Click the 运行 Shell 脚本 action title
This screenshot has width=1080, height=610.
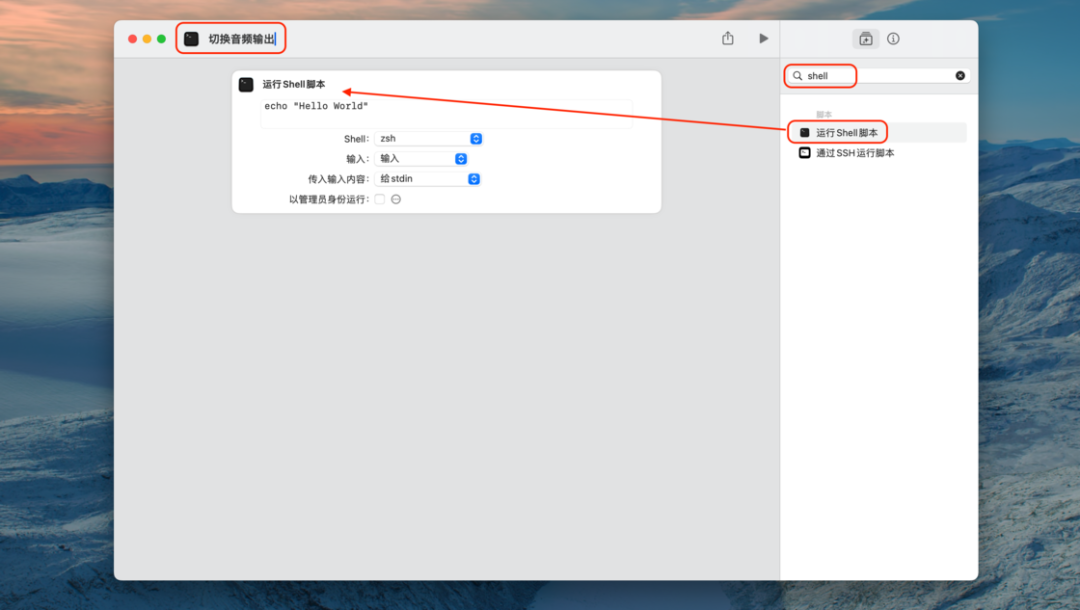294,85
